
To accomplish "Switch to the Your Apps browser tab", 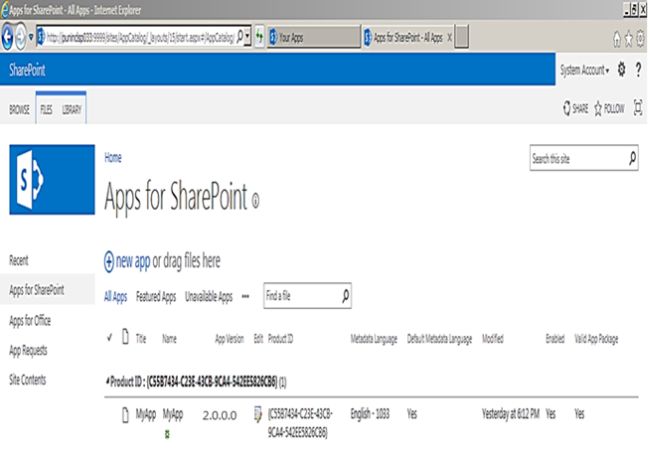I will [314, 37].
